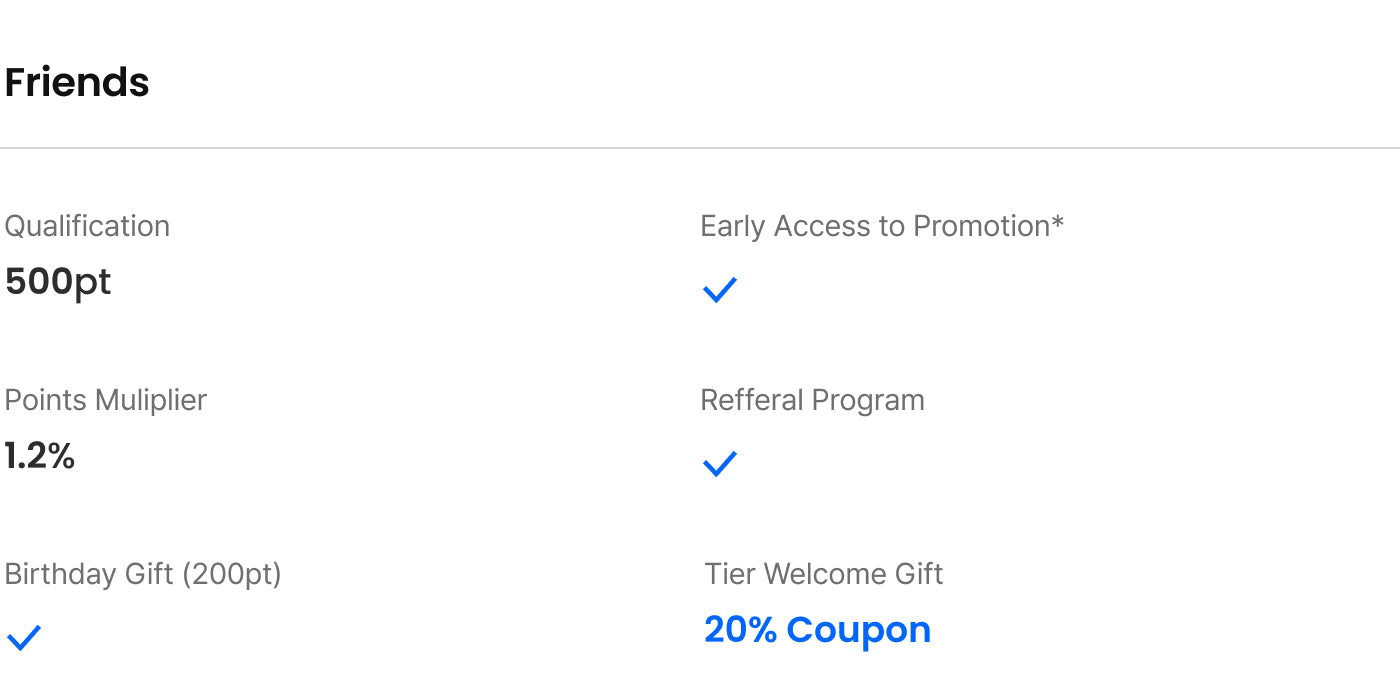Screen dimensions: 1400x700
Task: Click the Early Access to Promotion checkmark
Action: pos(720,290)
